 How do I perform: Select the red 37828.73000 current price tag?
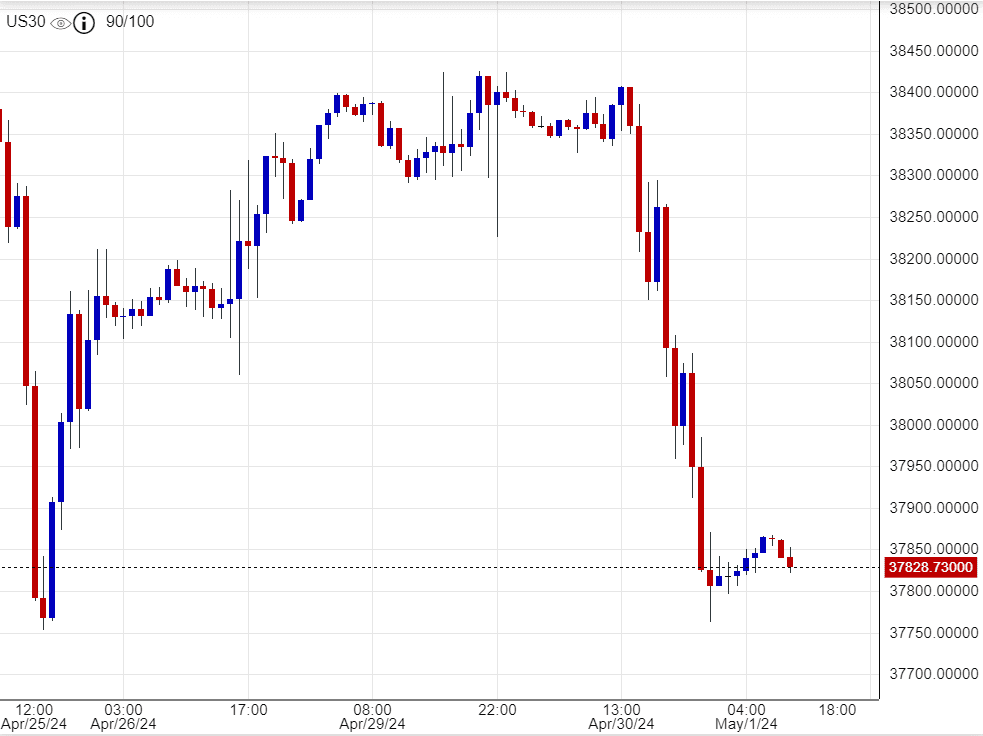(930, 568)
